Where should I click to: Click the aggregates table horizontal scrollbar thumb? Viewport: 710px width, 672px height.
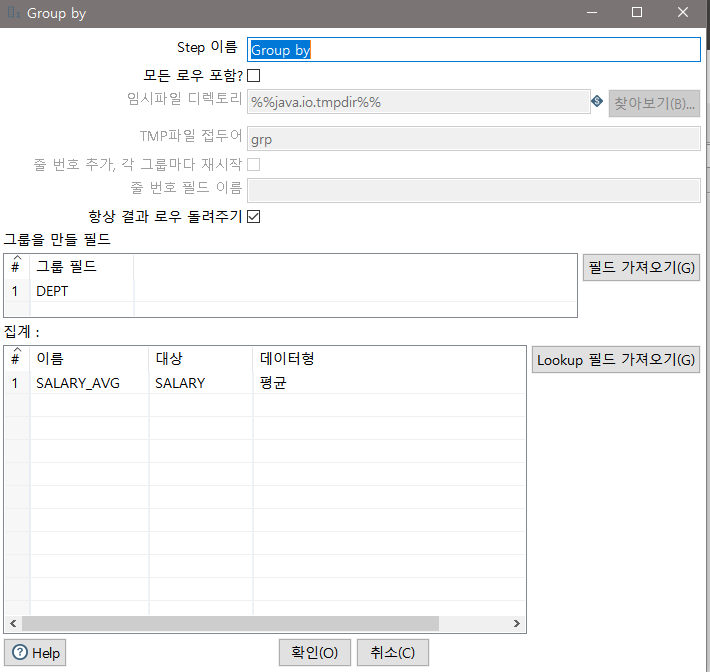click(x=230, y=624)
